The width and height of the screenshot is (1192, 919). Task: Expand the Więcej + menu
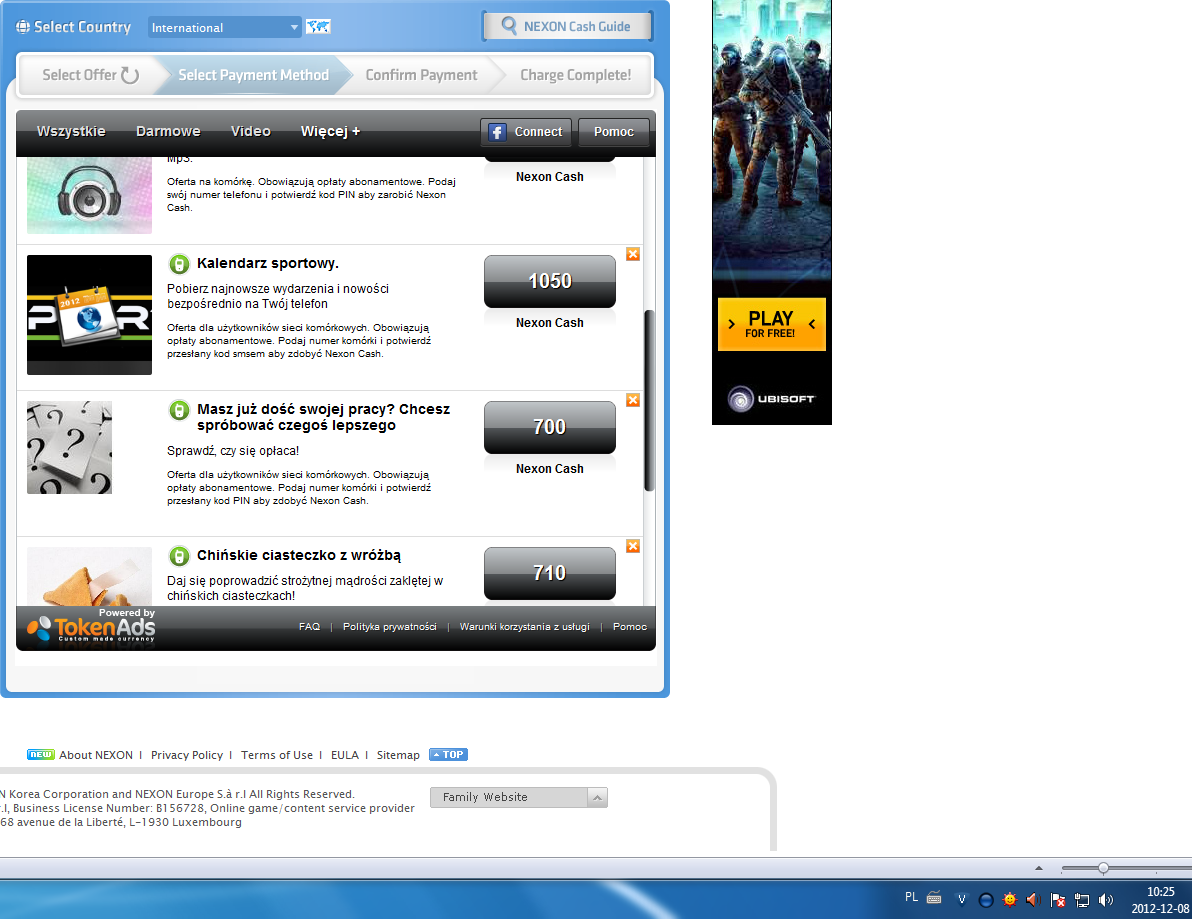331,131
